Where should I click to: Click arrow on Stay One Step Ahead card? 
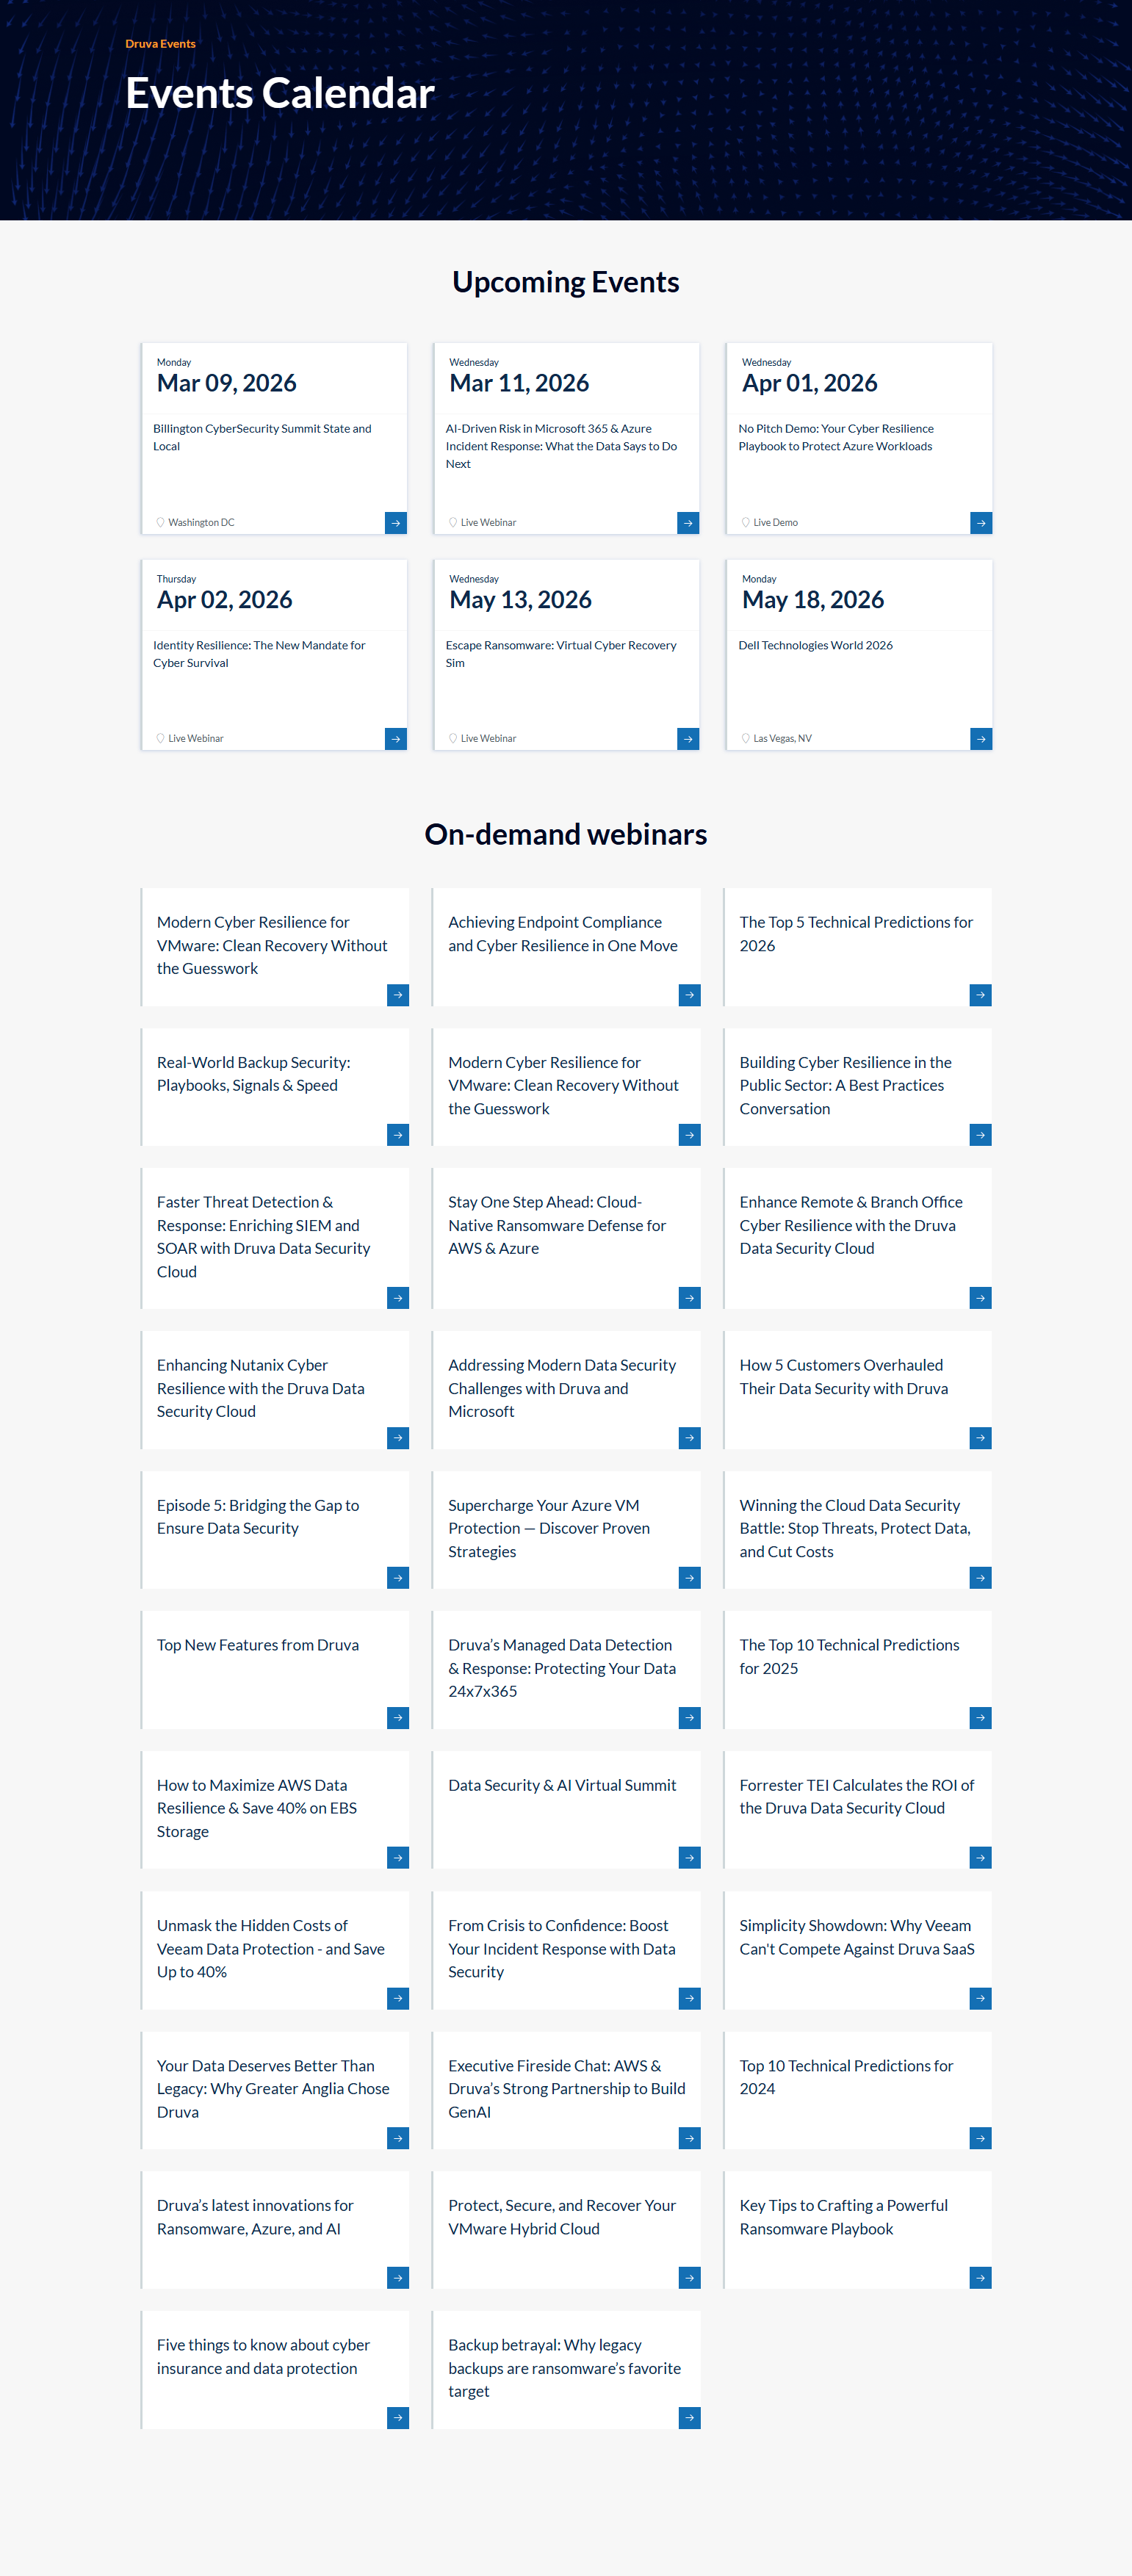pyautogui.click(x=689, y=1298)
